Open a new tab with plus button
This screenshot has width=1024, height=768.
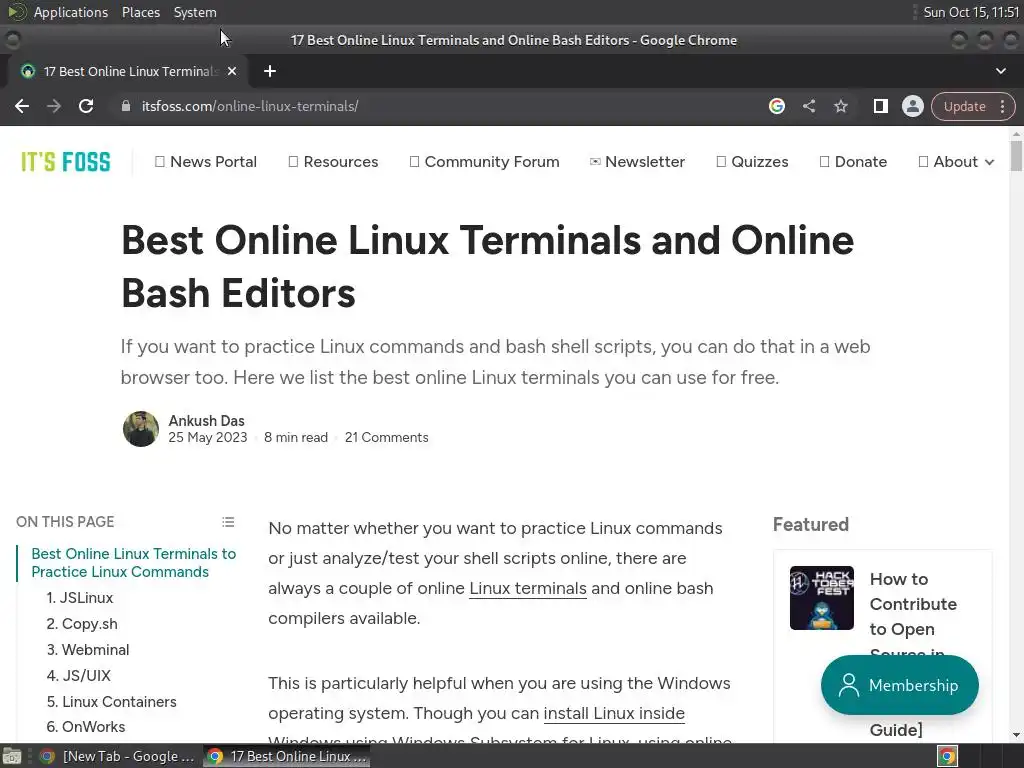tap(270, 71)
